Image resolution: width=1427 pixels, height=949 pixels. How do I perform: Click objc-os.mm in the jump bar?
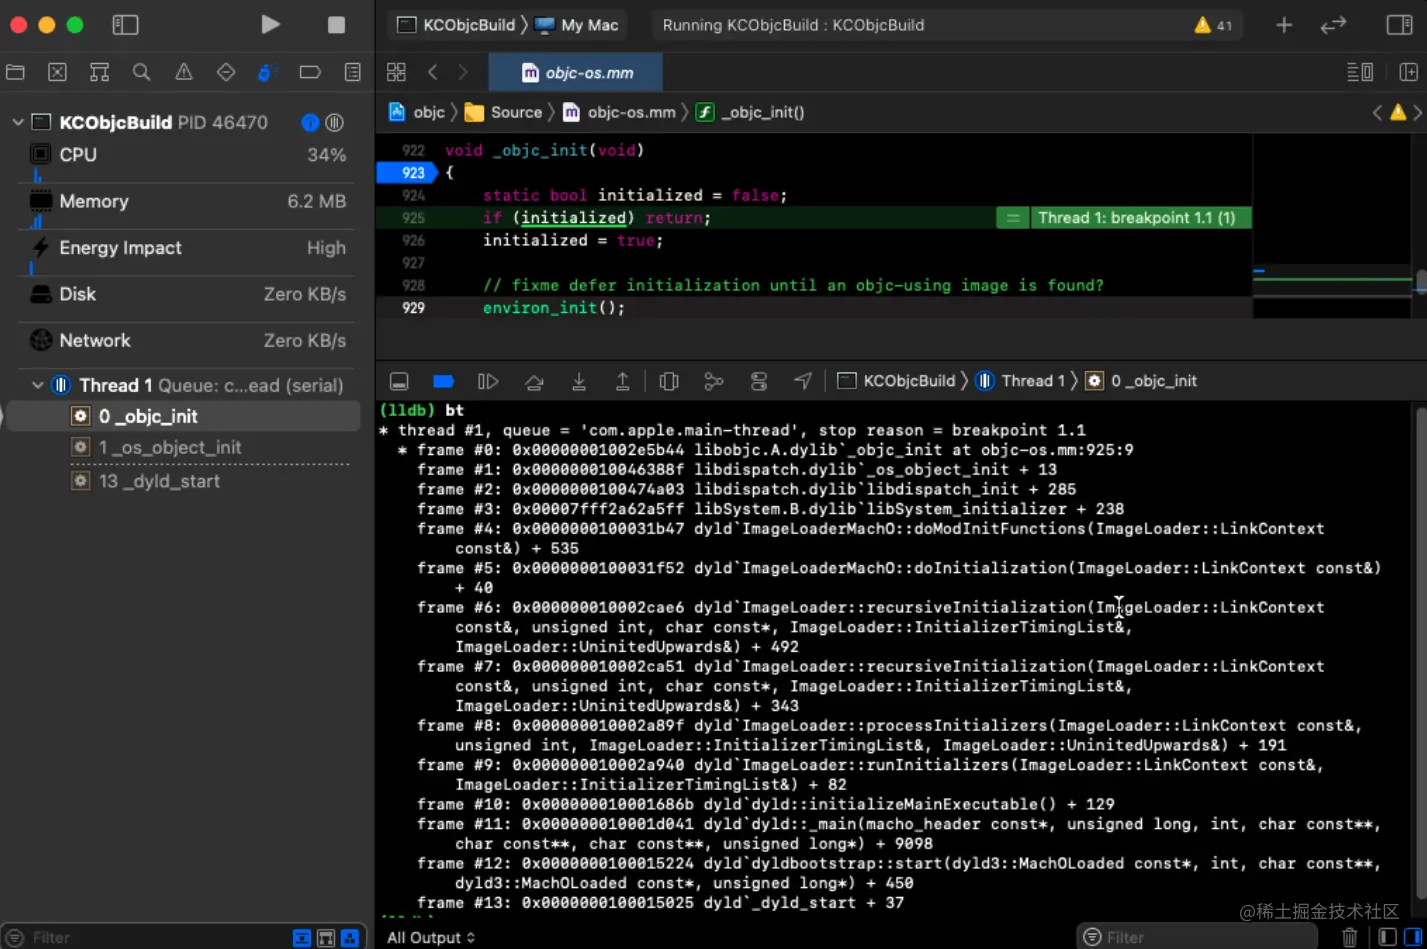(x=619, y=112)
